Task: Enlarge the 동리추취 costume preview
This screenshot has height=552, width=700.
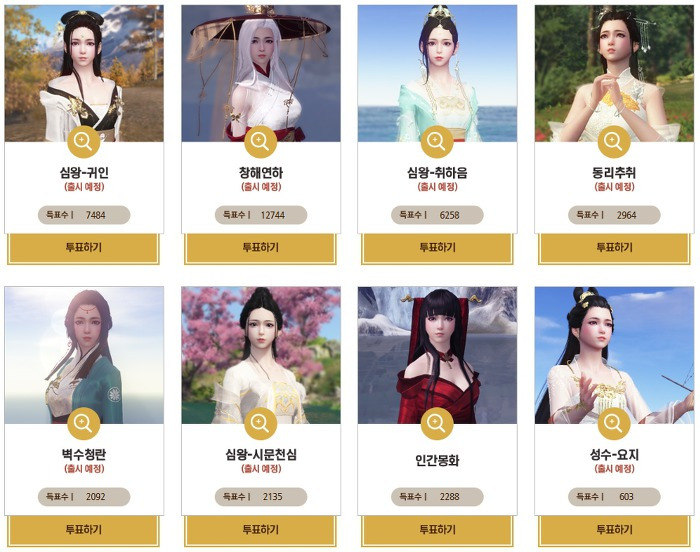Action: coord(614,142)
